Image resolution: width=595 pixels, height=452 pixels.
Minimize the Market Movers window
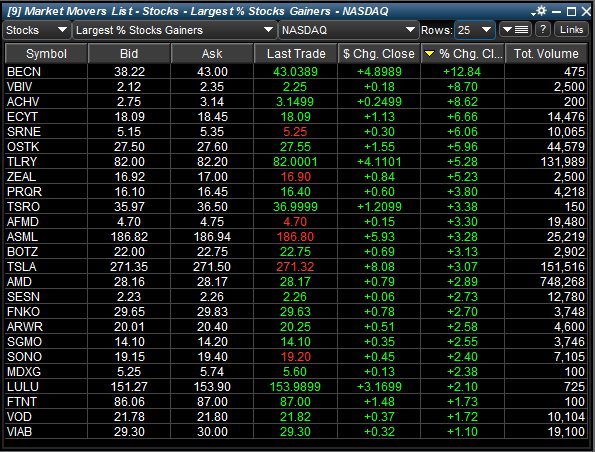point(556,12)
